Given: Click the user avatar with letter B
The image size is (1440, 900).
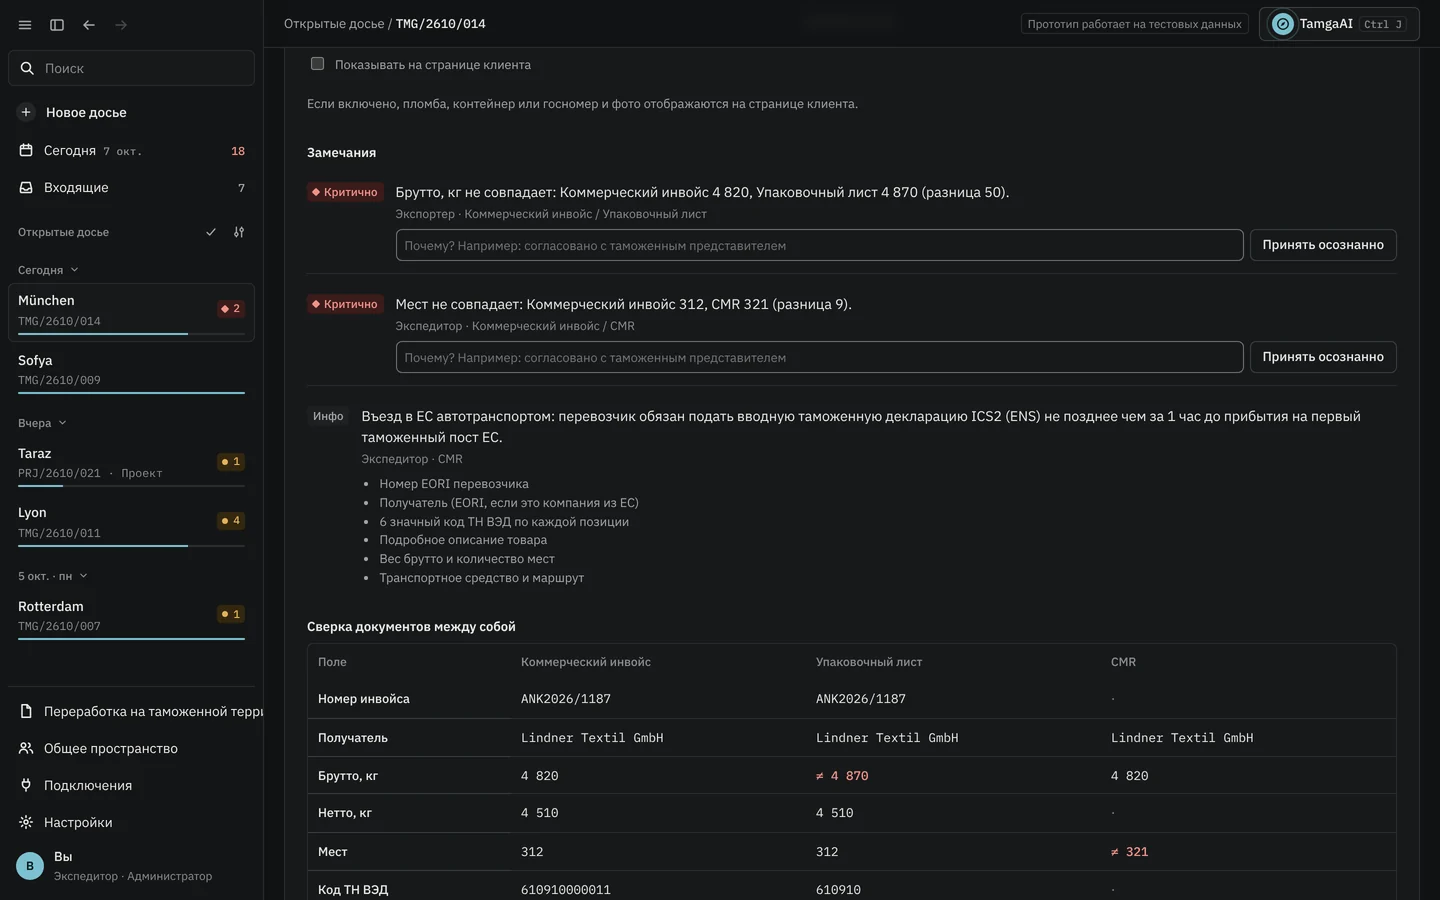Looking at the screenshot, I should (x=30, y=866).
